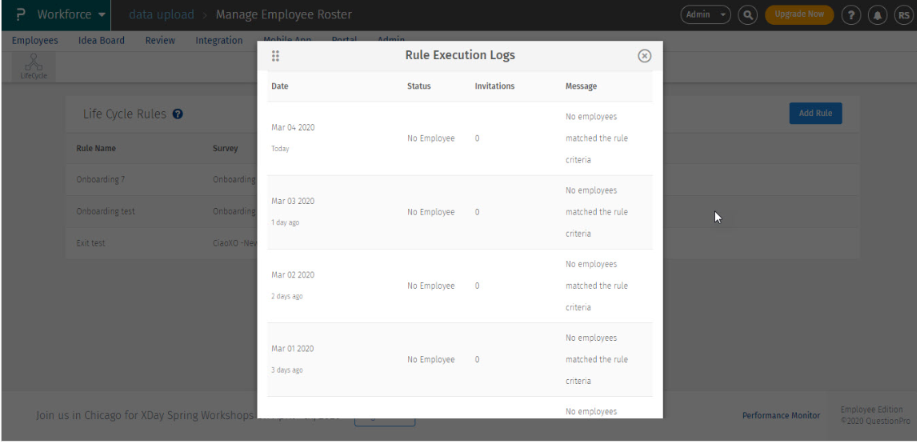Screen dimensions: 917x447
Task: Click the Life Cycle Rules help info icon
Action: 177,114
